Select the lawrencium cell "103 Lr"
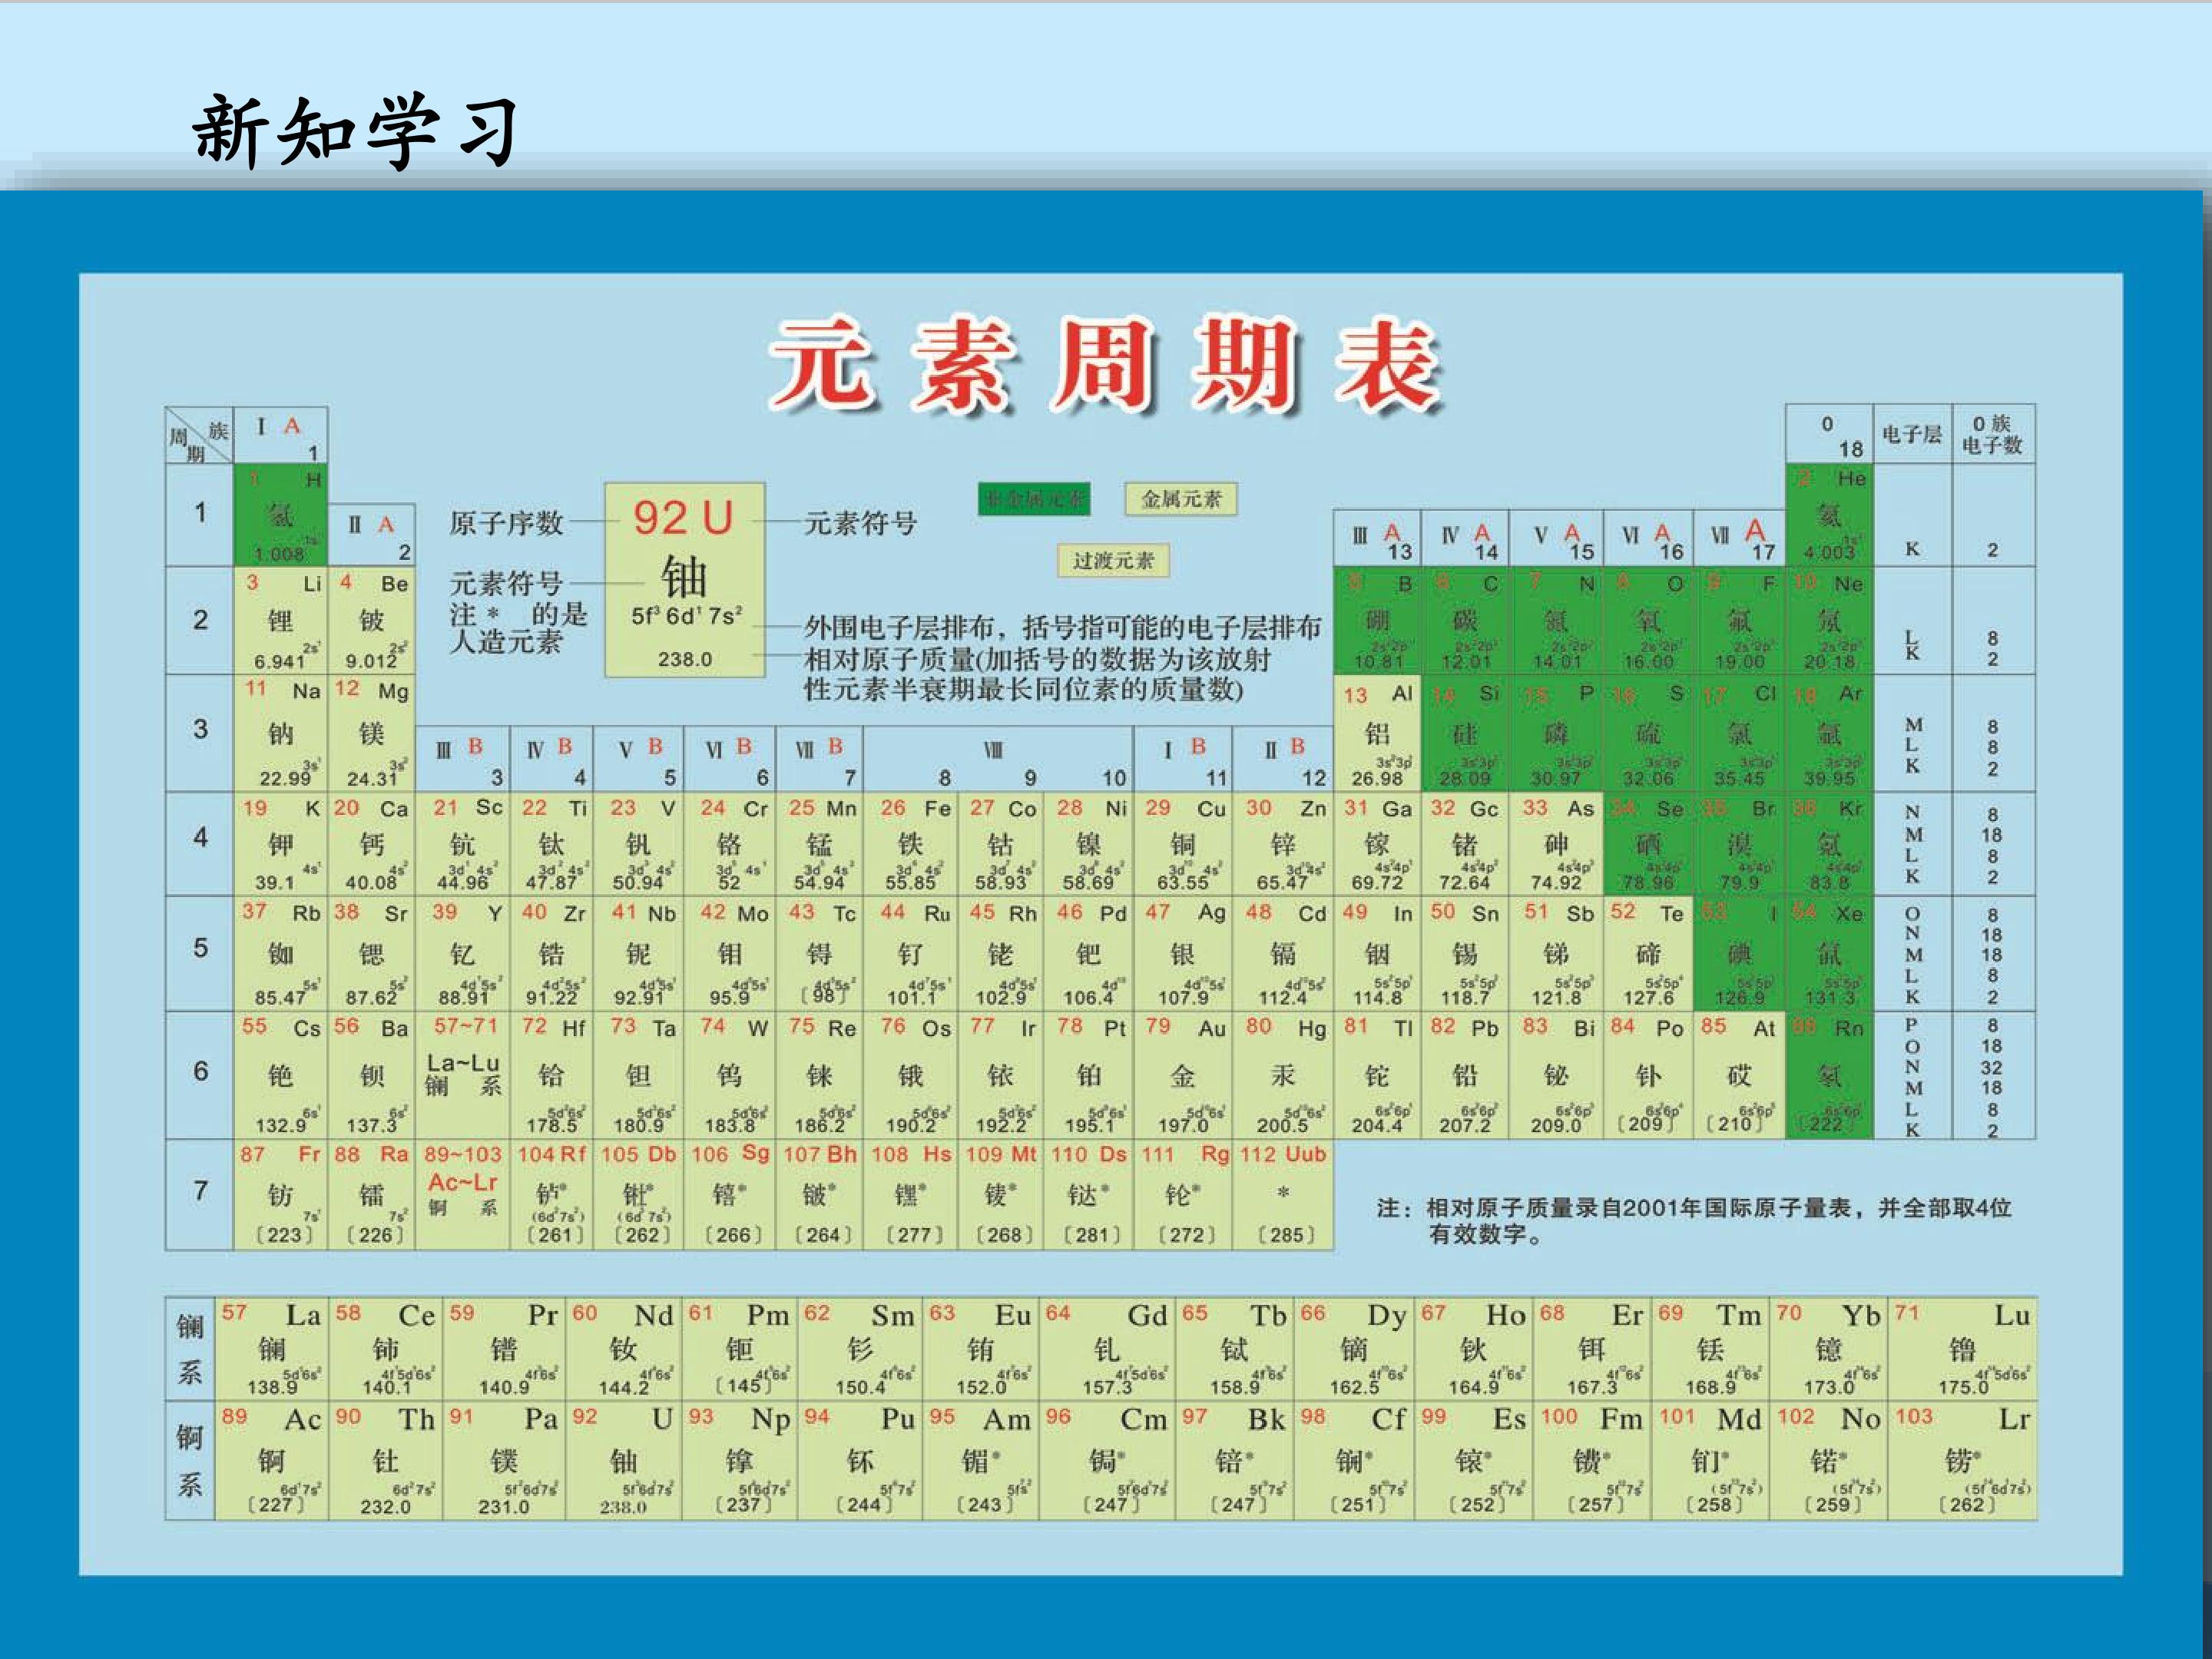This screenshot has height=1659, width=2212. tap(1962, 1460)
